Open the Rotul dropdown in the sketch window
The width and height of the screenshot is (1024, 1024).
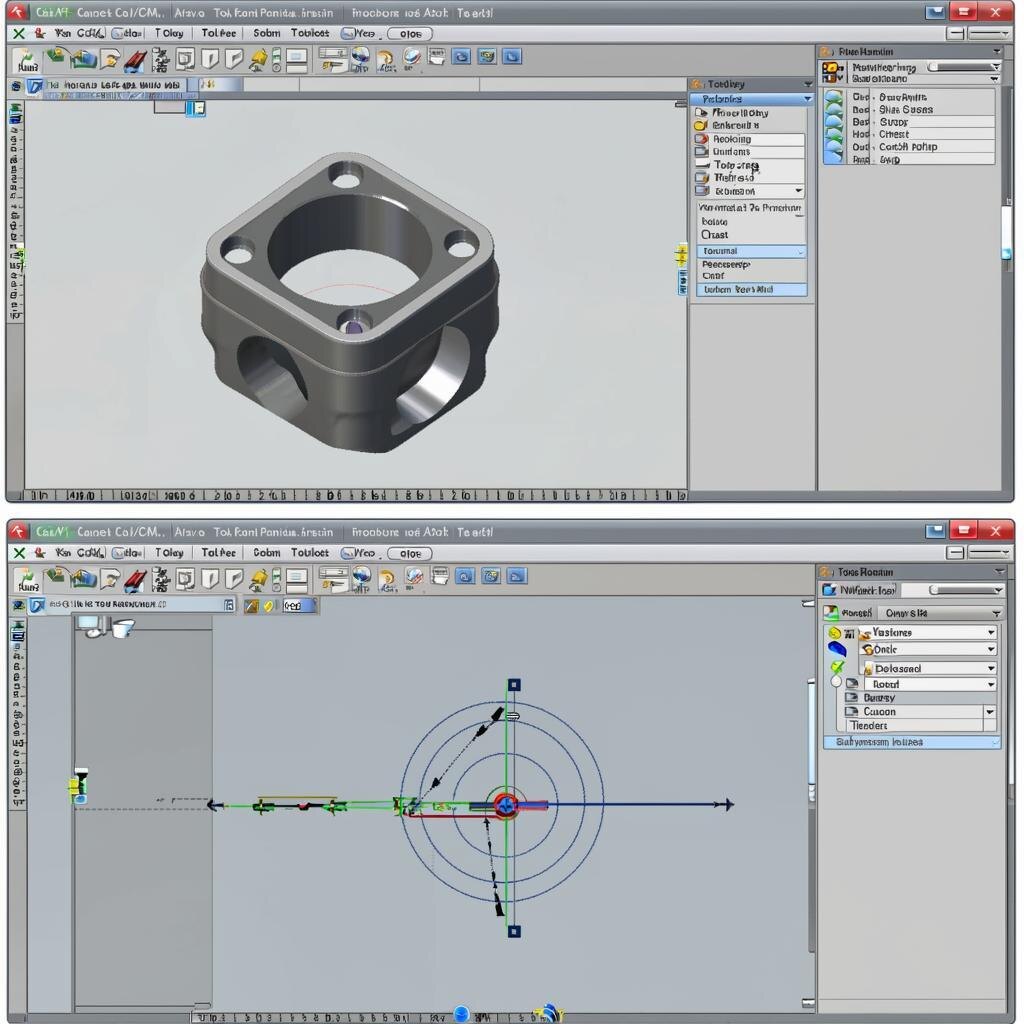click(x=930, y=684)
